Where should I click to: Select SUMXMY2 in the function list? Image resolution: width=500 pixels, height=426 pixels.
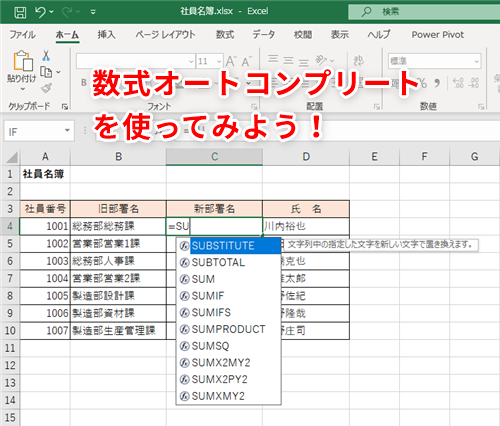229,396
